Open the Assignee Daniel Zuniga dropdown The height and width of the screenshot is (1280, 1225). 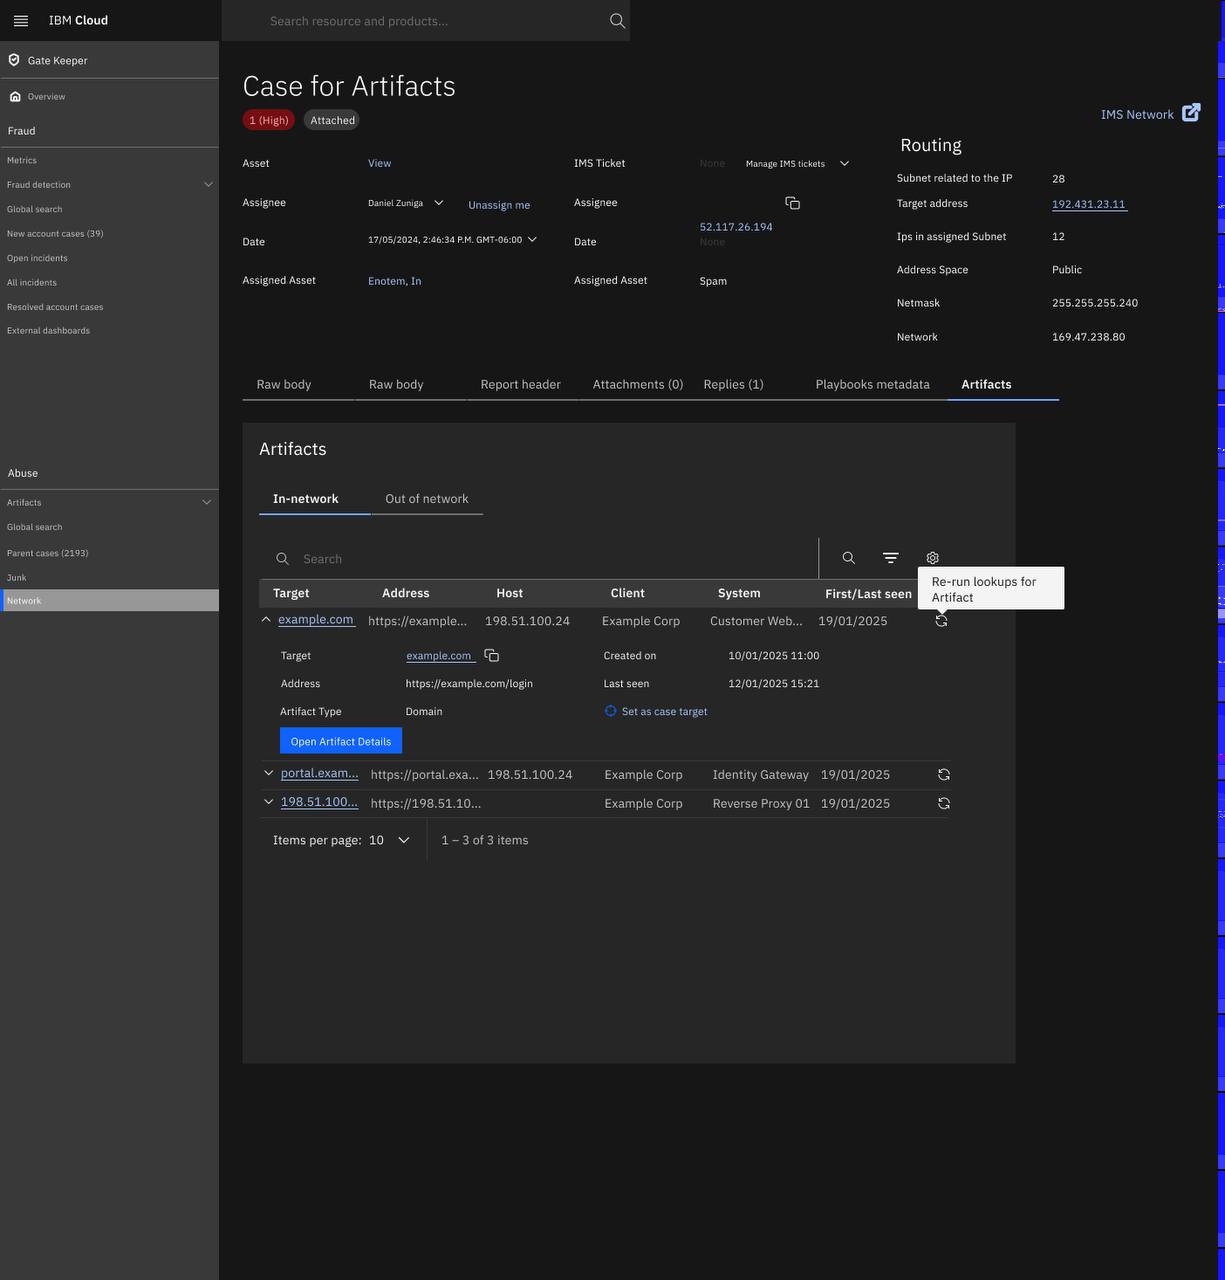tap(406, 203)
